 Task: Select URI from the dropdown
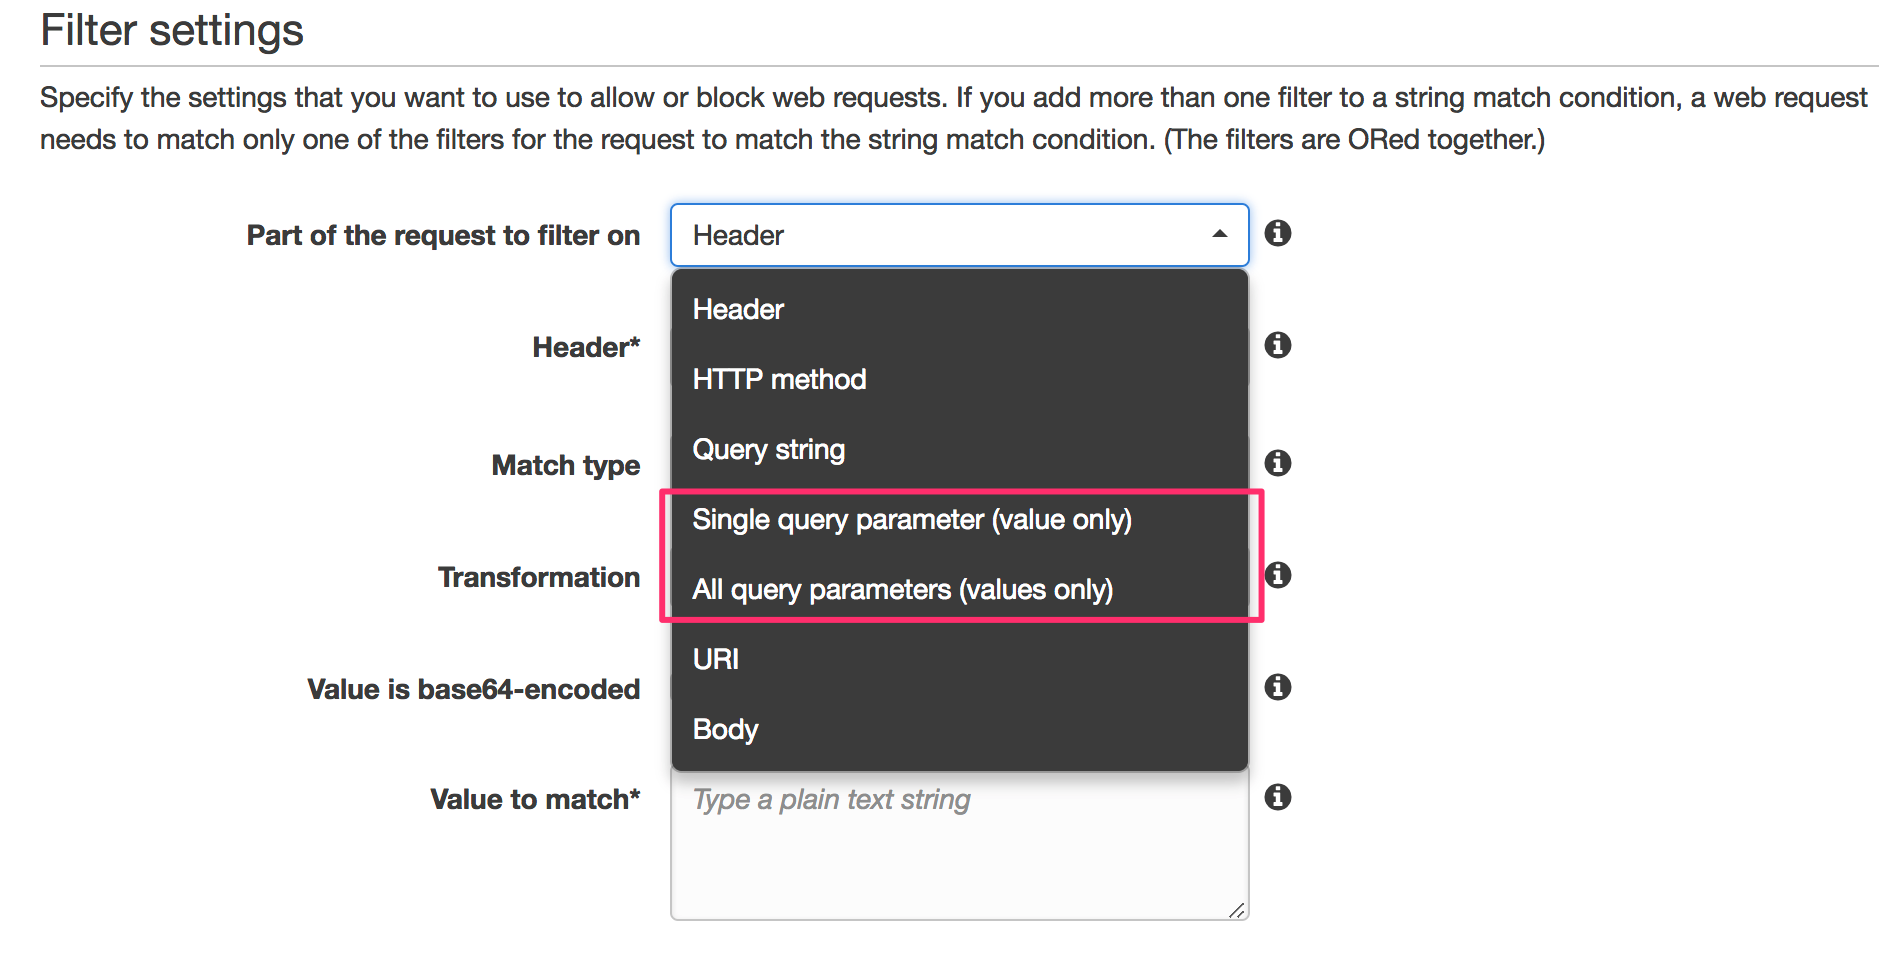[716, 660]
